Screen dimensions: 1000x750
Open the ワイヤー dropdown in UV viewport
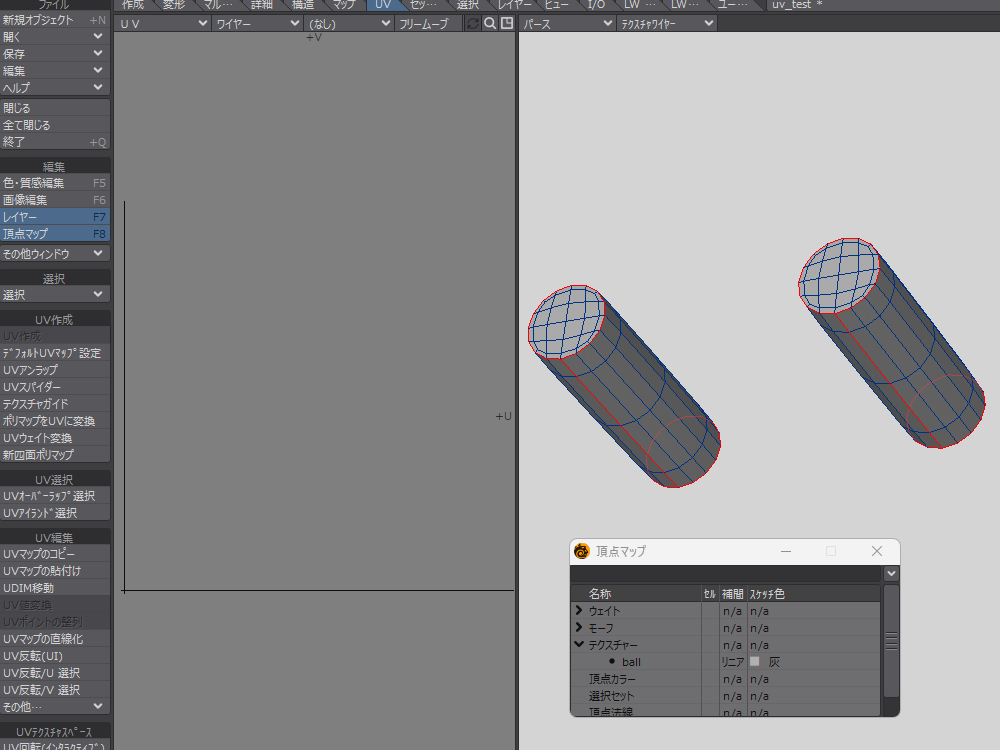[x=256, y=23]
